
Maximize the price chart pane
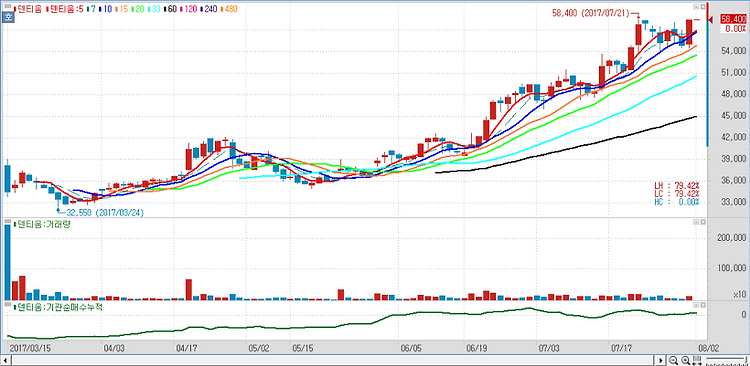coord(703,7)
